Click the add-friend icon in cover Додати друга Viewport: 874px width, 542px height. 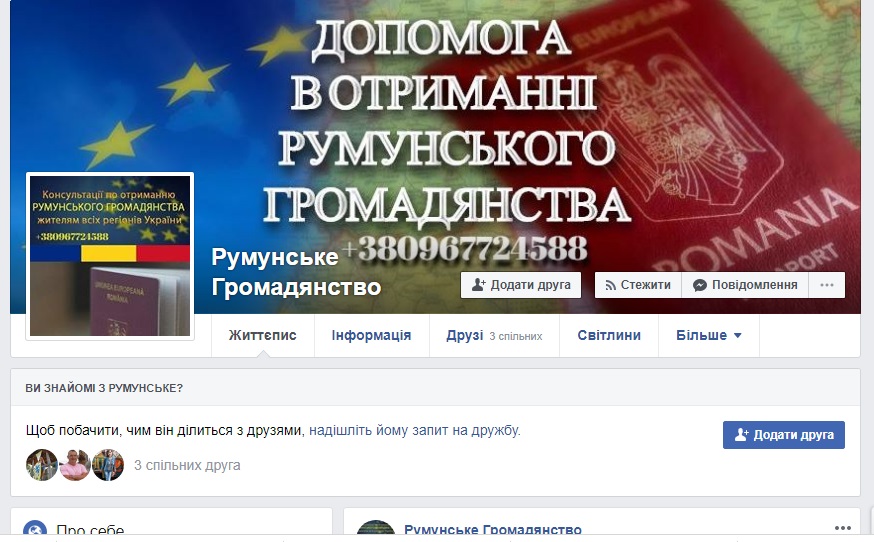pyautogui.click(x=478, y=285)
